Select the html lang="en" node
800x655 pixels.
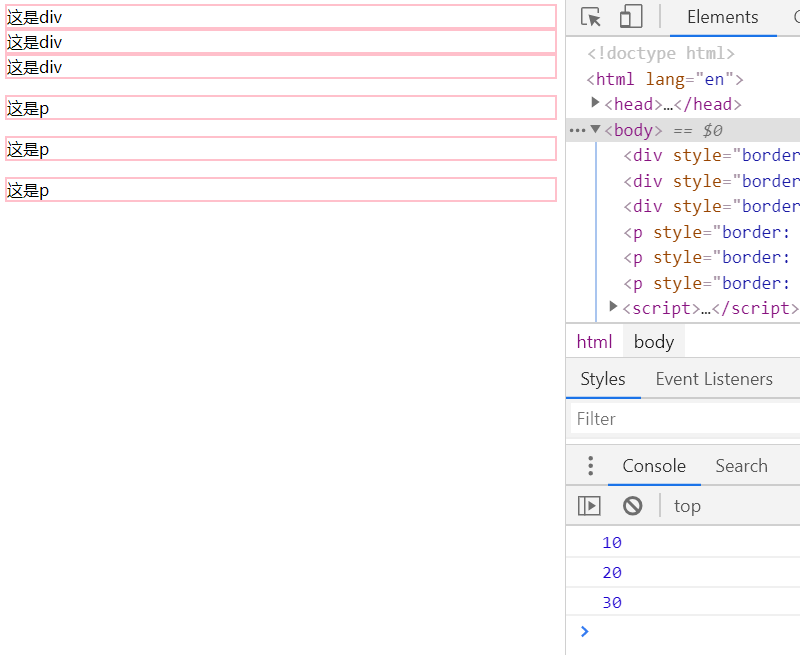[665, 79]
